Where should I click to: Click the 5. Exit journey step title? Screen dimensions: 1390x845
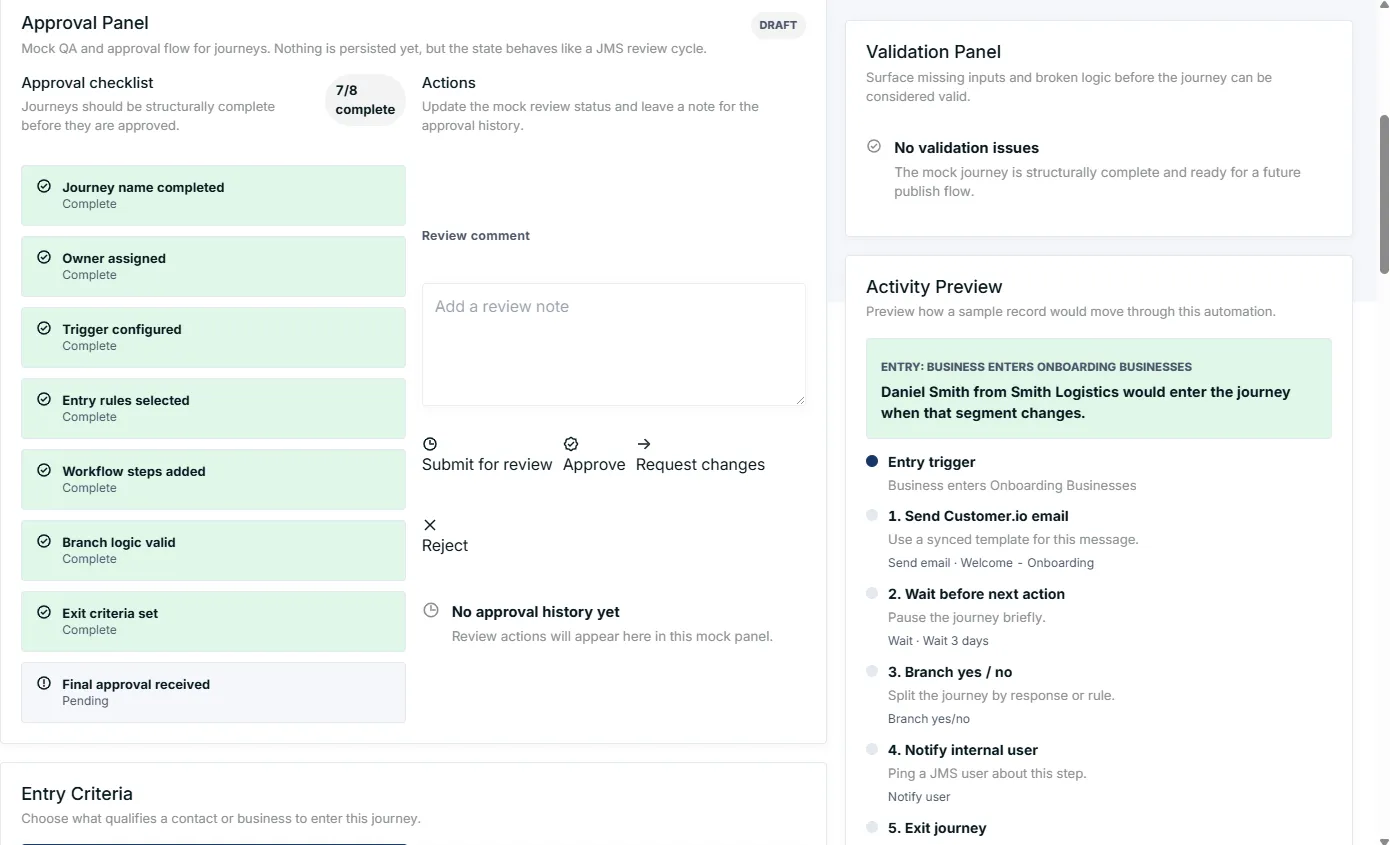click(x=937, y=828)
